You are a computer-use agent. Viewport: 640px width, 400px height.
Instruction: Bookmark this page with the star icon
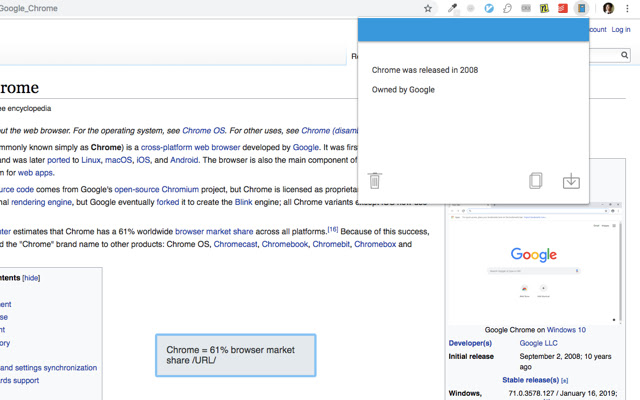[x=427, y=8]
